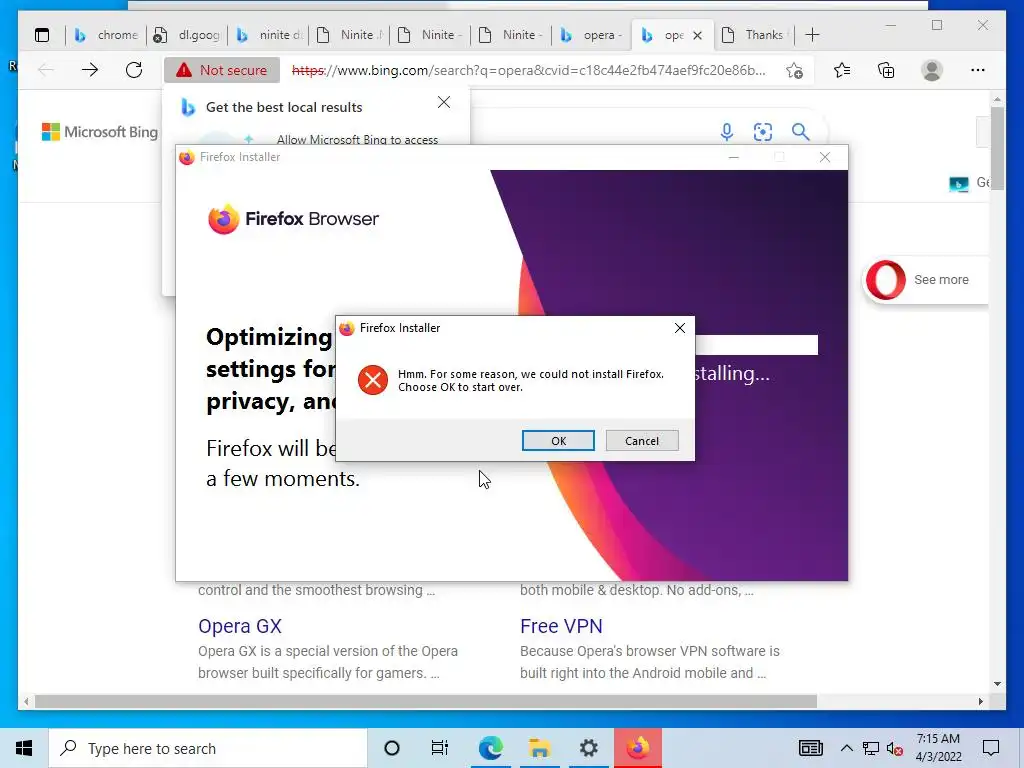Open File Explorer from the taskbar
The width and height of the screenshot is (1024, 768).
click(x=539, y=748)
